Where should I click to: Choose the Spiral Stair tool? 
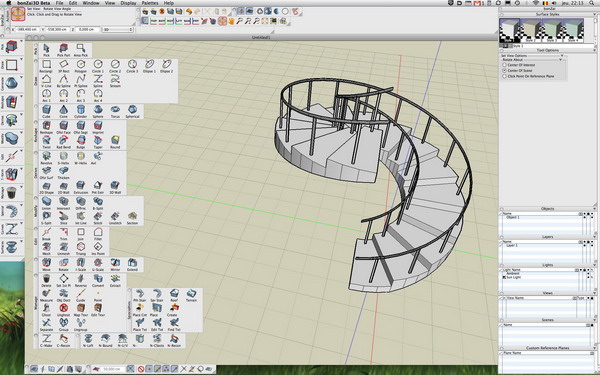pyautogui.click(x=157, y=295)
